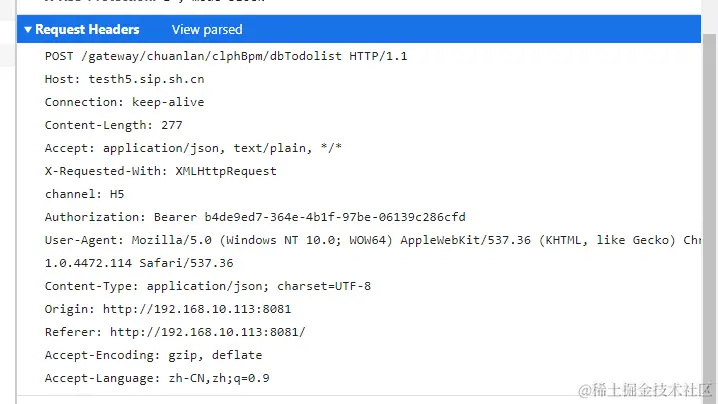Click the Referer header URL
718x404 pixels.
coord(207,332)
